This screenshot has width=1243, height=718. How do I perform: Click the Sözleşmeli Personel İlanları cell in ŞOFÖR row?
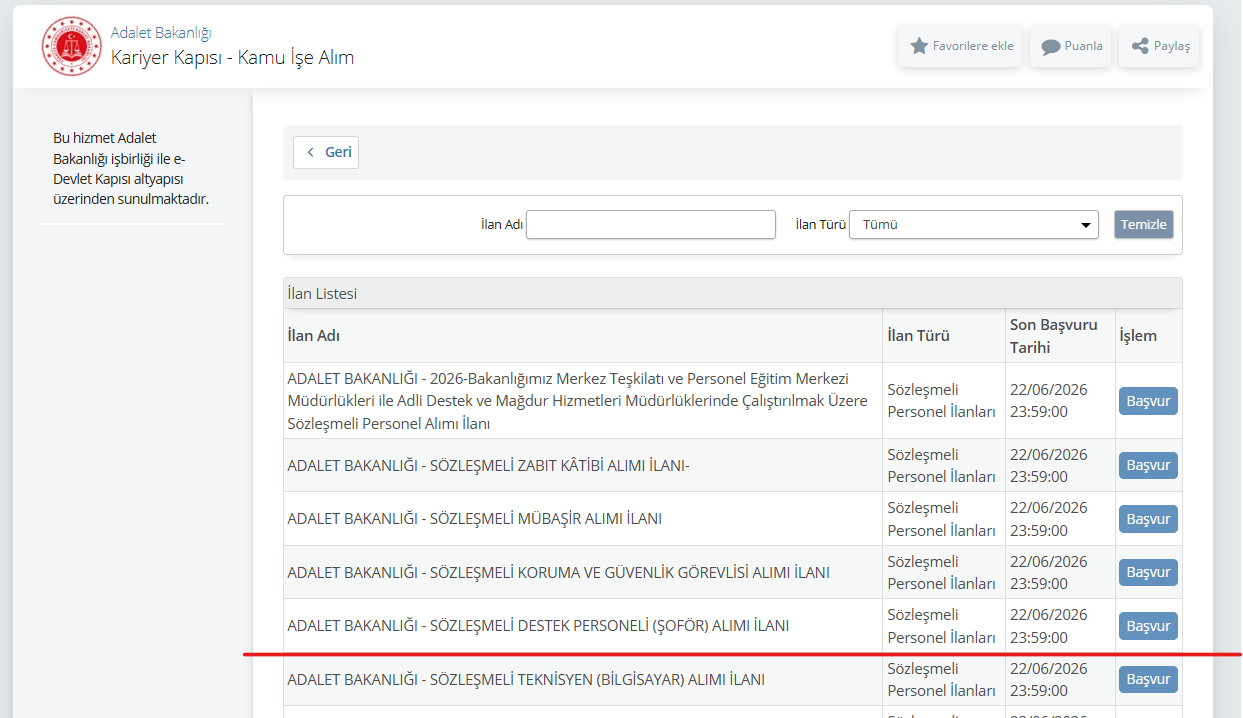pyautogui.click(x=942, y=626)
